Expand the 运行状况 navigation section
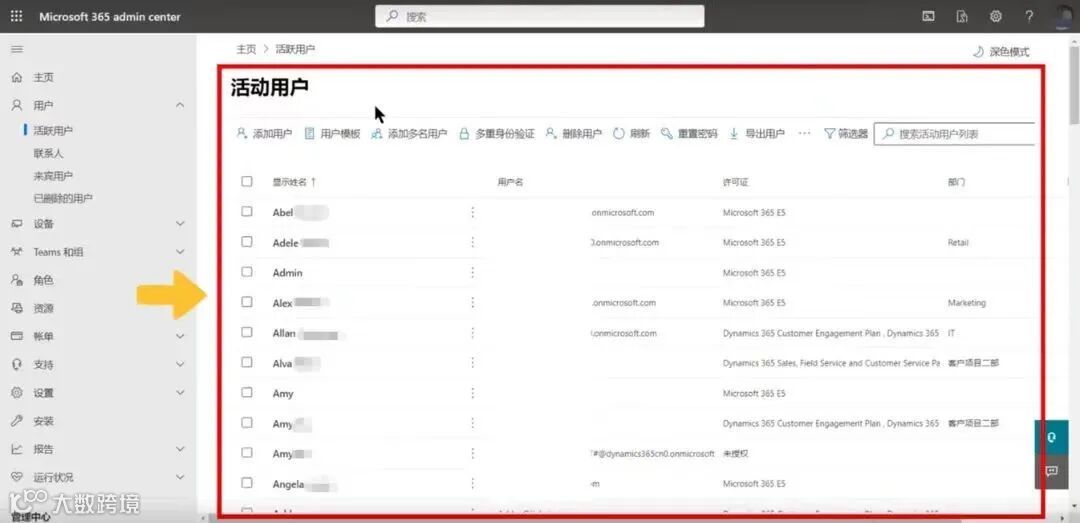The image size is (1080, 523). click(180, 477)
